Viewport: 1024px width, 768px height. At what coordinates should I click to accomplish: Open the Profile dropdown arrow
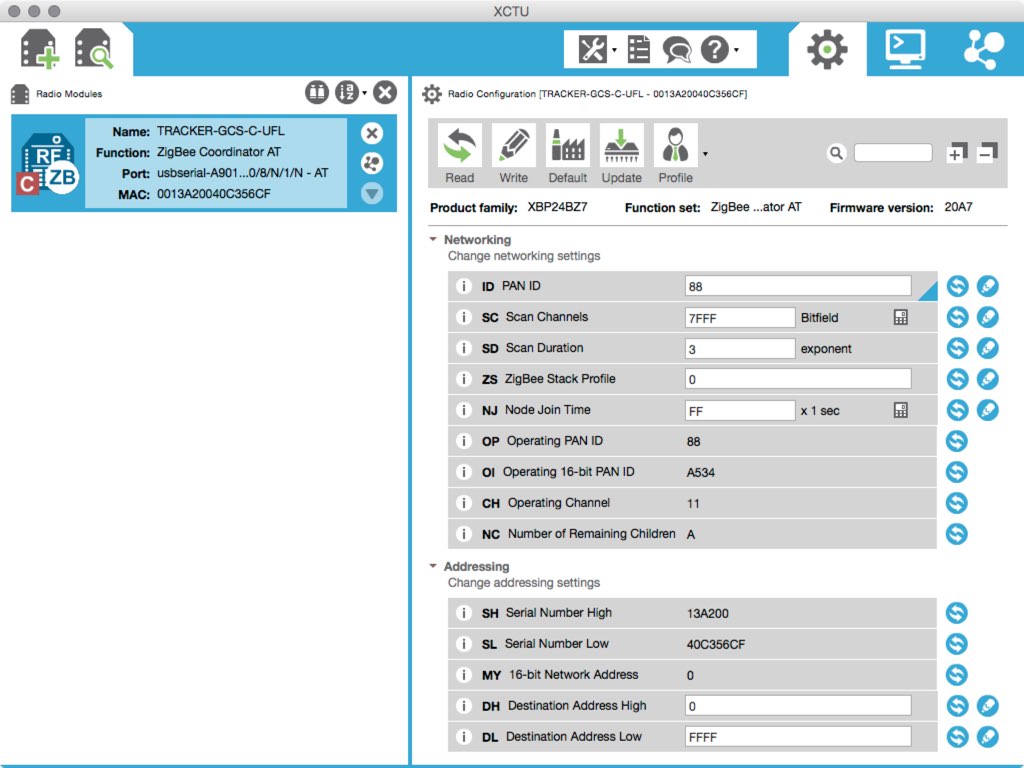pos(706,154)
